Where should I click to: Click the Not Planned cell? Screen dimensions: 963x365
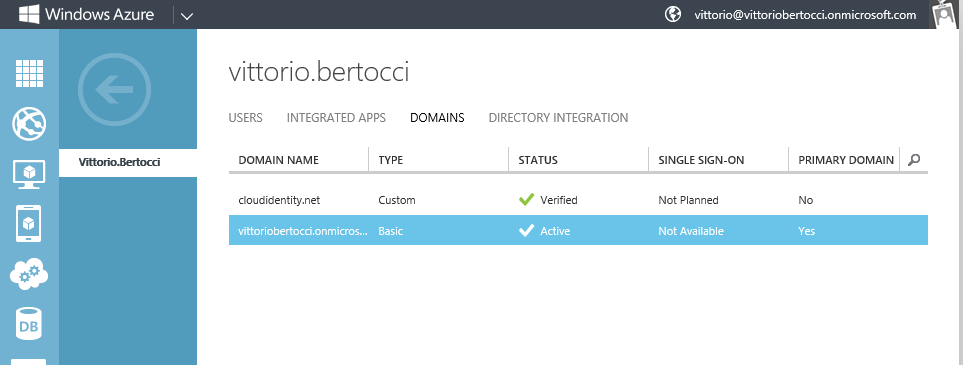[688, 200]
